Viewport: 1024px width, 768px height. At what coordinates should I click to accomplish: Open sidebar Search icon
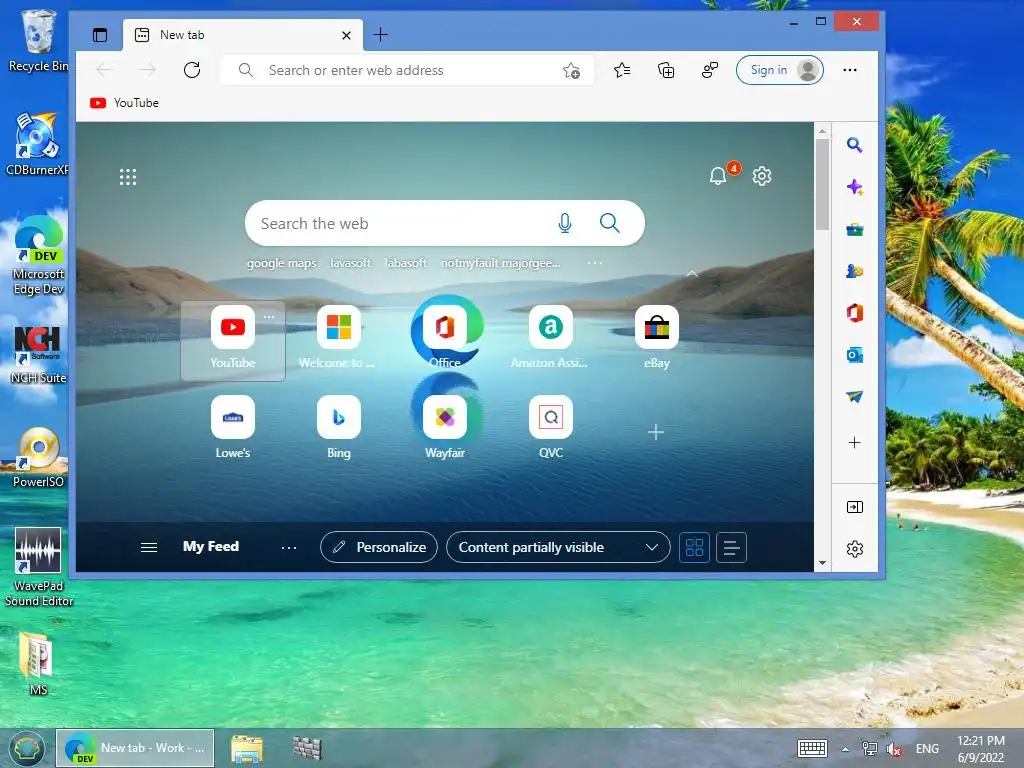[854, 145]
